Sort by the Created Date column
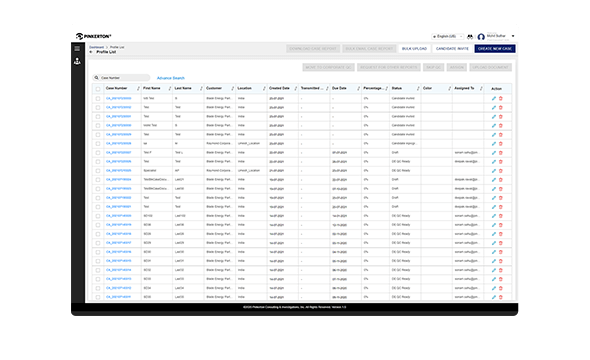The width and height of the screenshot is (590, 360). pos(296,88)
